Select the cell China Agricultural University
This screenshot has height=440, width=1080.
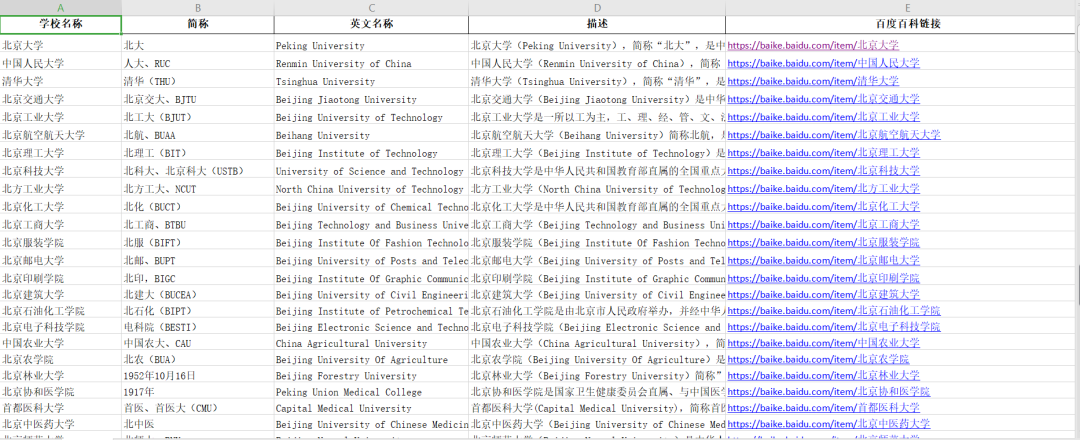[371, 343]
